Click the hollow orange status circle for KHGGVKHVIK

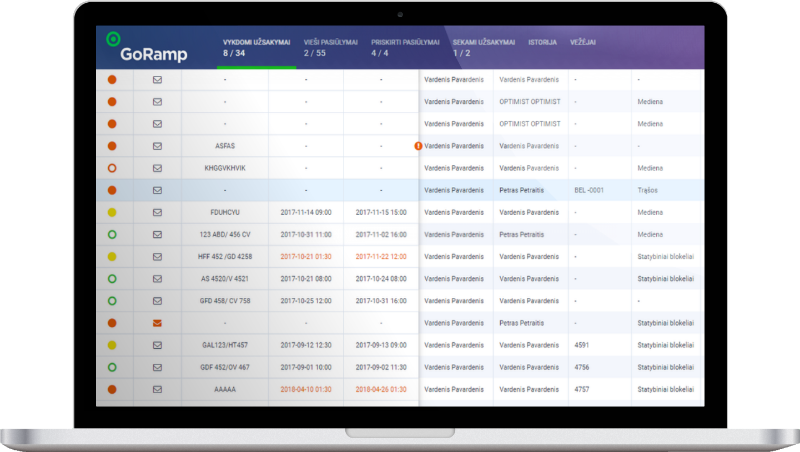pyautogui.click(x=112, y=168)
